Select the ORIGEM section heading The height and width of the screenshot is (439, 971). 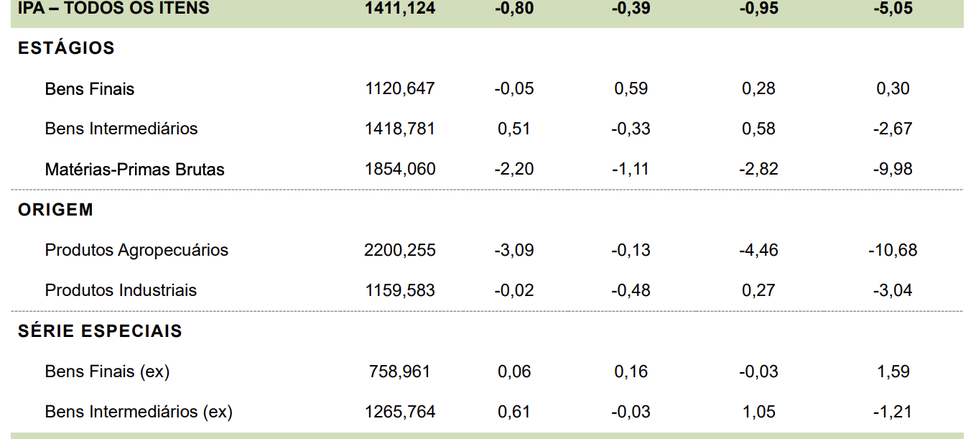click(x=56, y=210)
